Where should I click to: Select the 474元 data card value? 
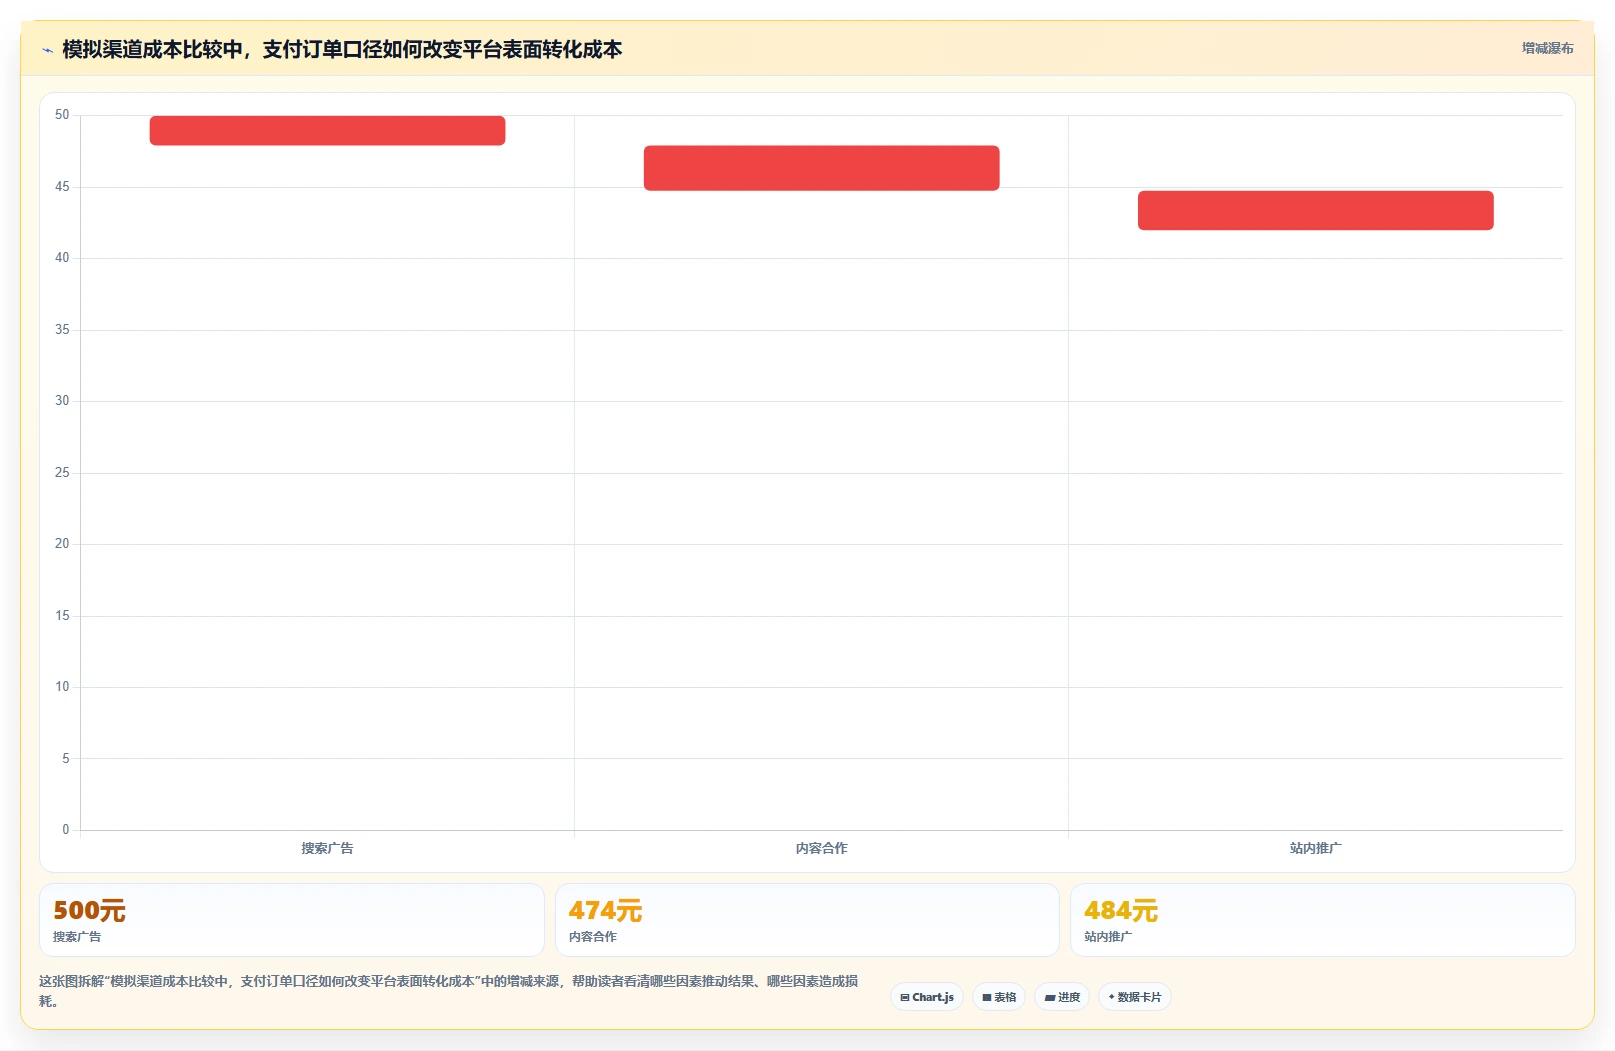(x=605, y=911)
